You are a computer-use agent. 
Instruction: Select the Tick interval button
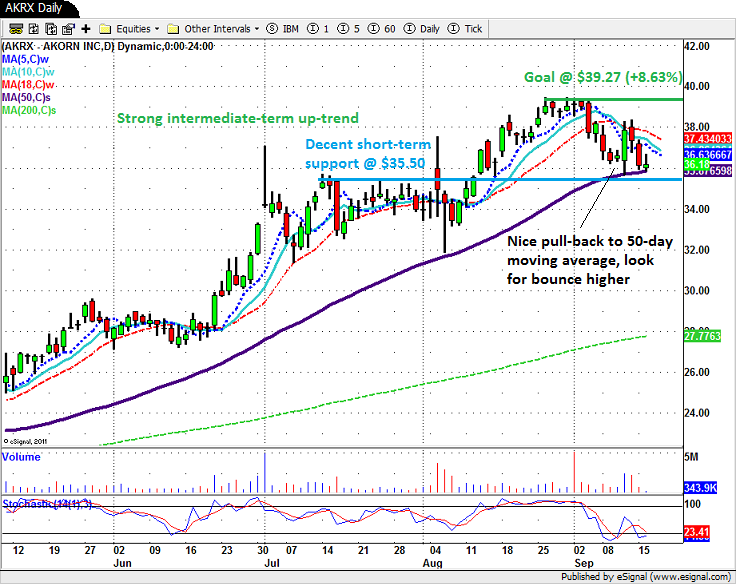465,29
